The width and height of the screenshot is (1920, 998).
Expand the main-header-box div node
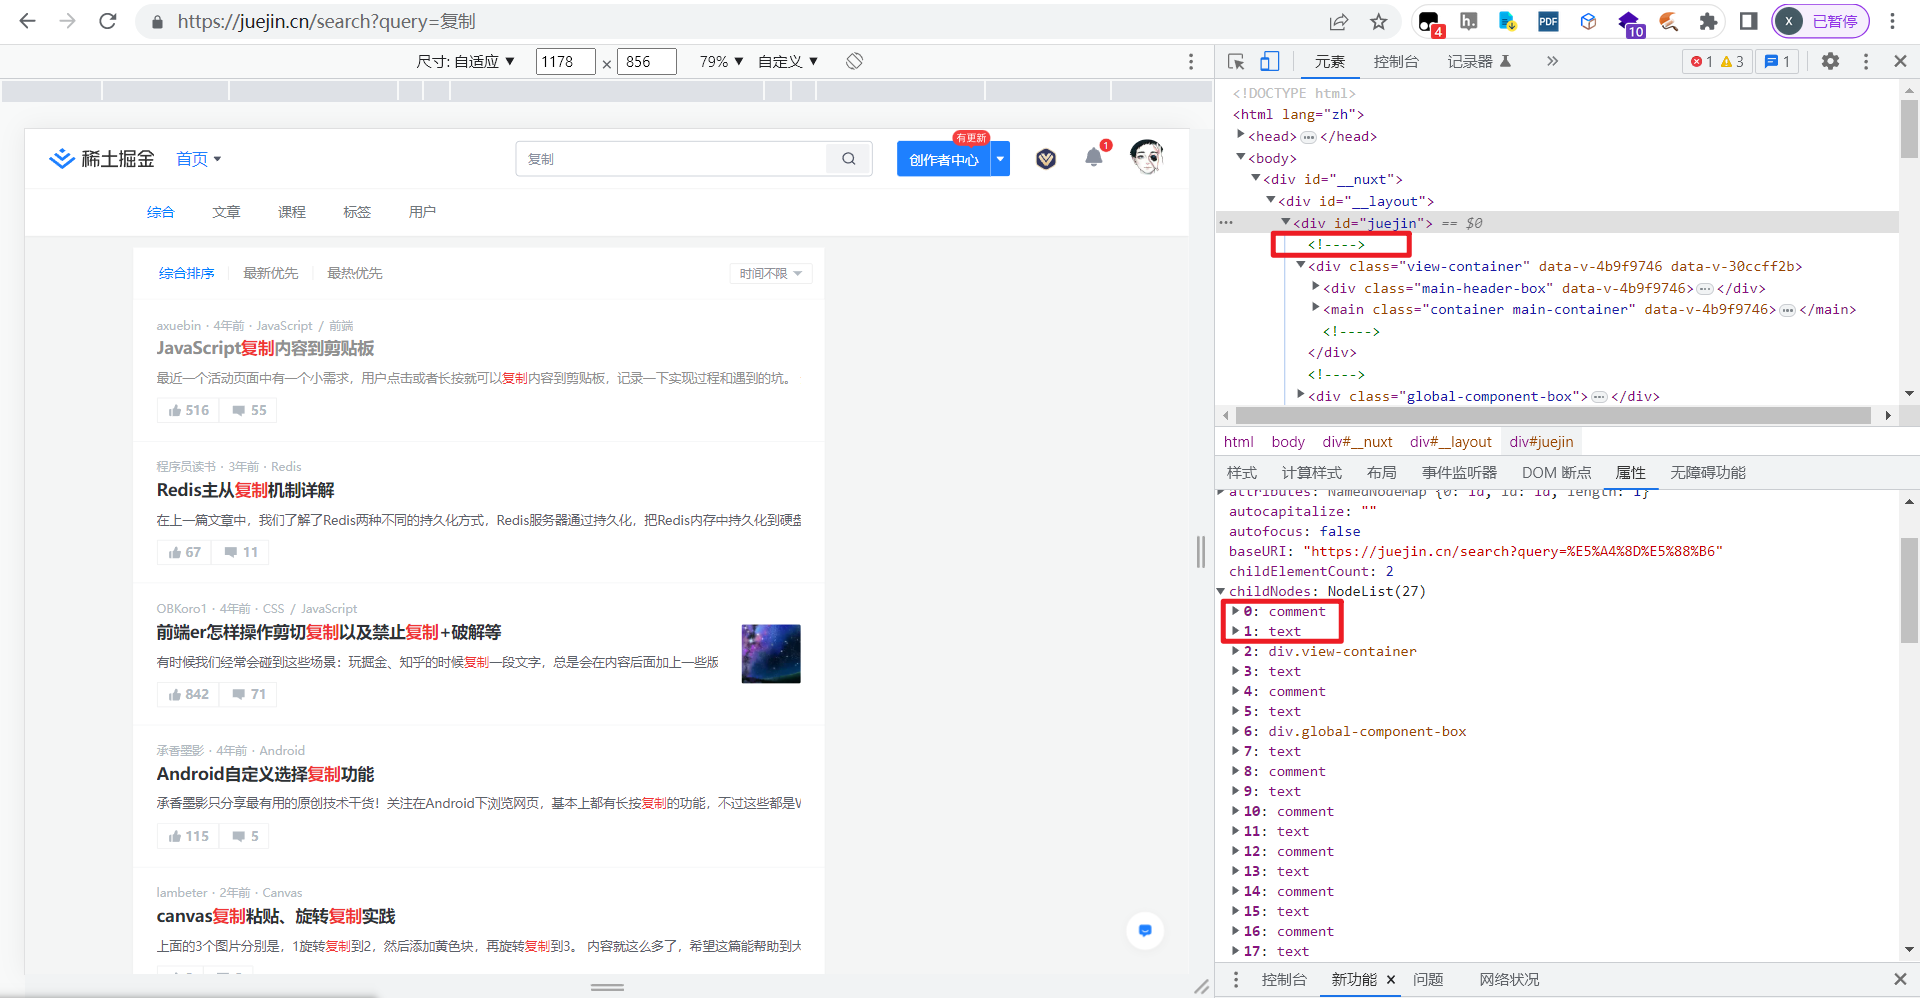click(1316, 287)
